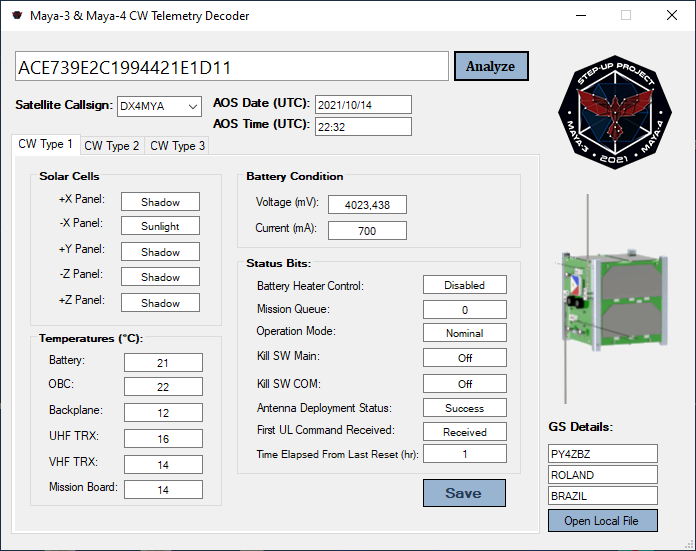This screenshot has width=696, height=551.
Task: Close the Telemetry Decoder window
Action: [x=672, y=16]
